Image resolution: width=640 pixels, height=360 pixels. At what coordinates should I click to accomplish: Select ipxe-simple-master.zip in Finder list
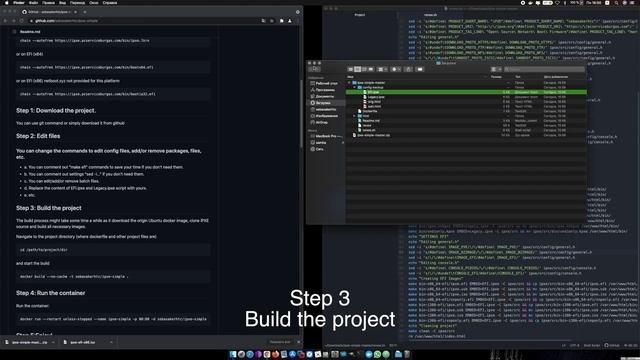[373, 135]
